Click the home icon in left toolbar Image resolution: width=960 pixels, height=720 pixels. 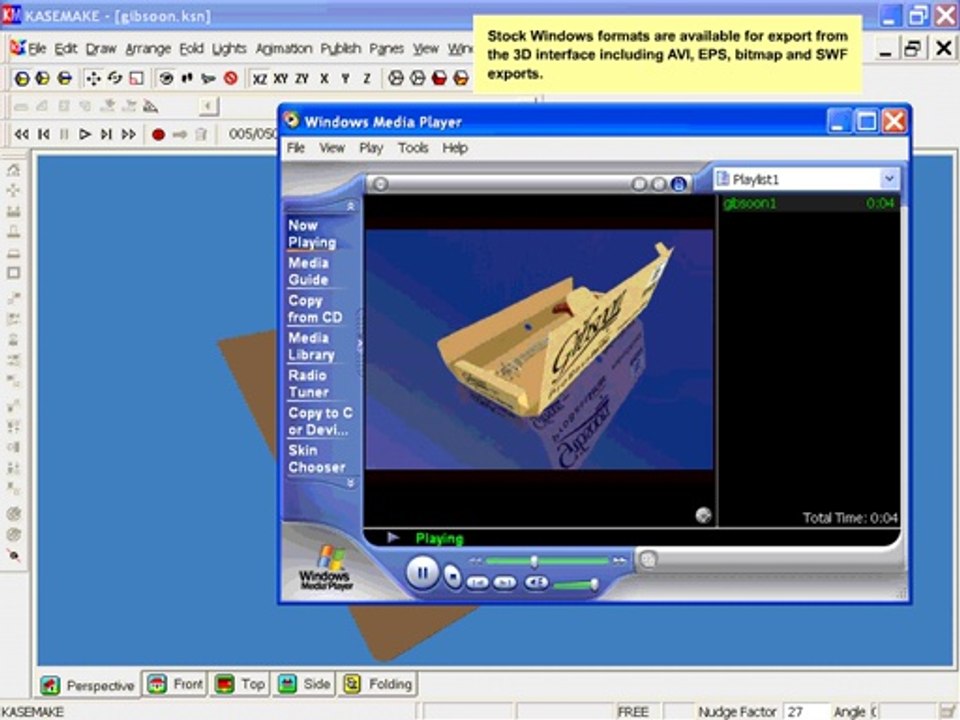[13, 170]
